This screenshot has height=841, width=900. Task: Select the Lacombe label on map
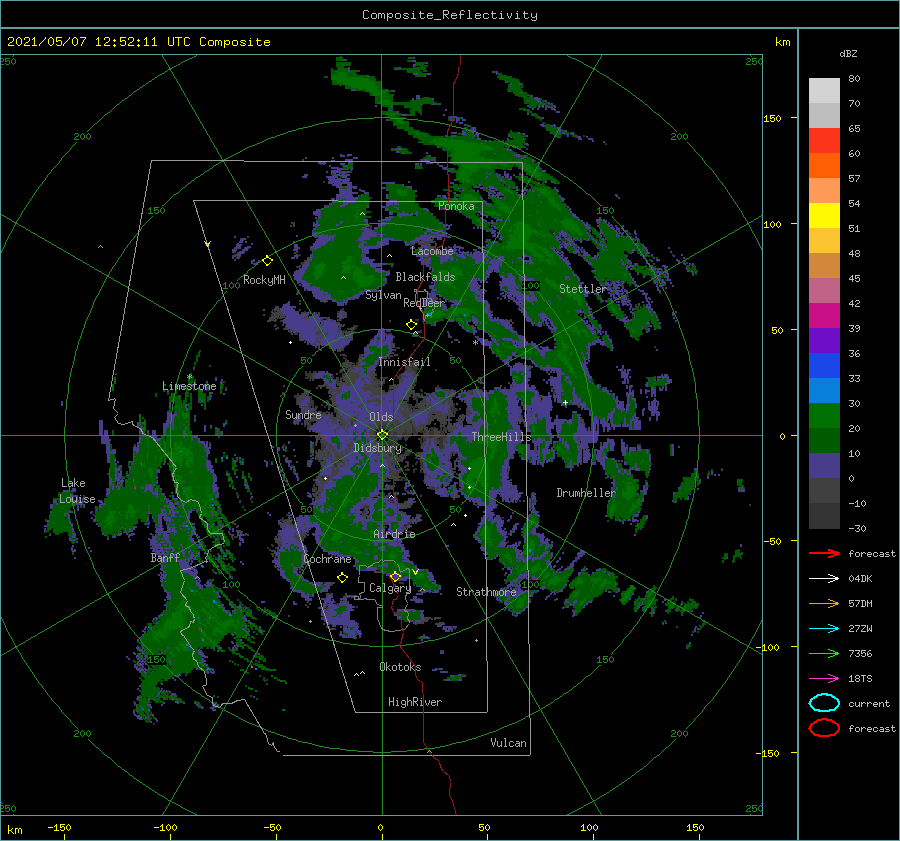(x=432, y=251)
